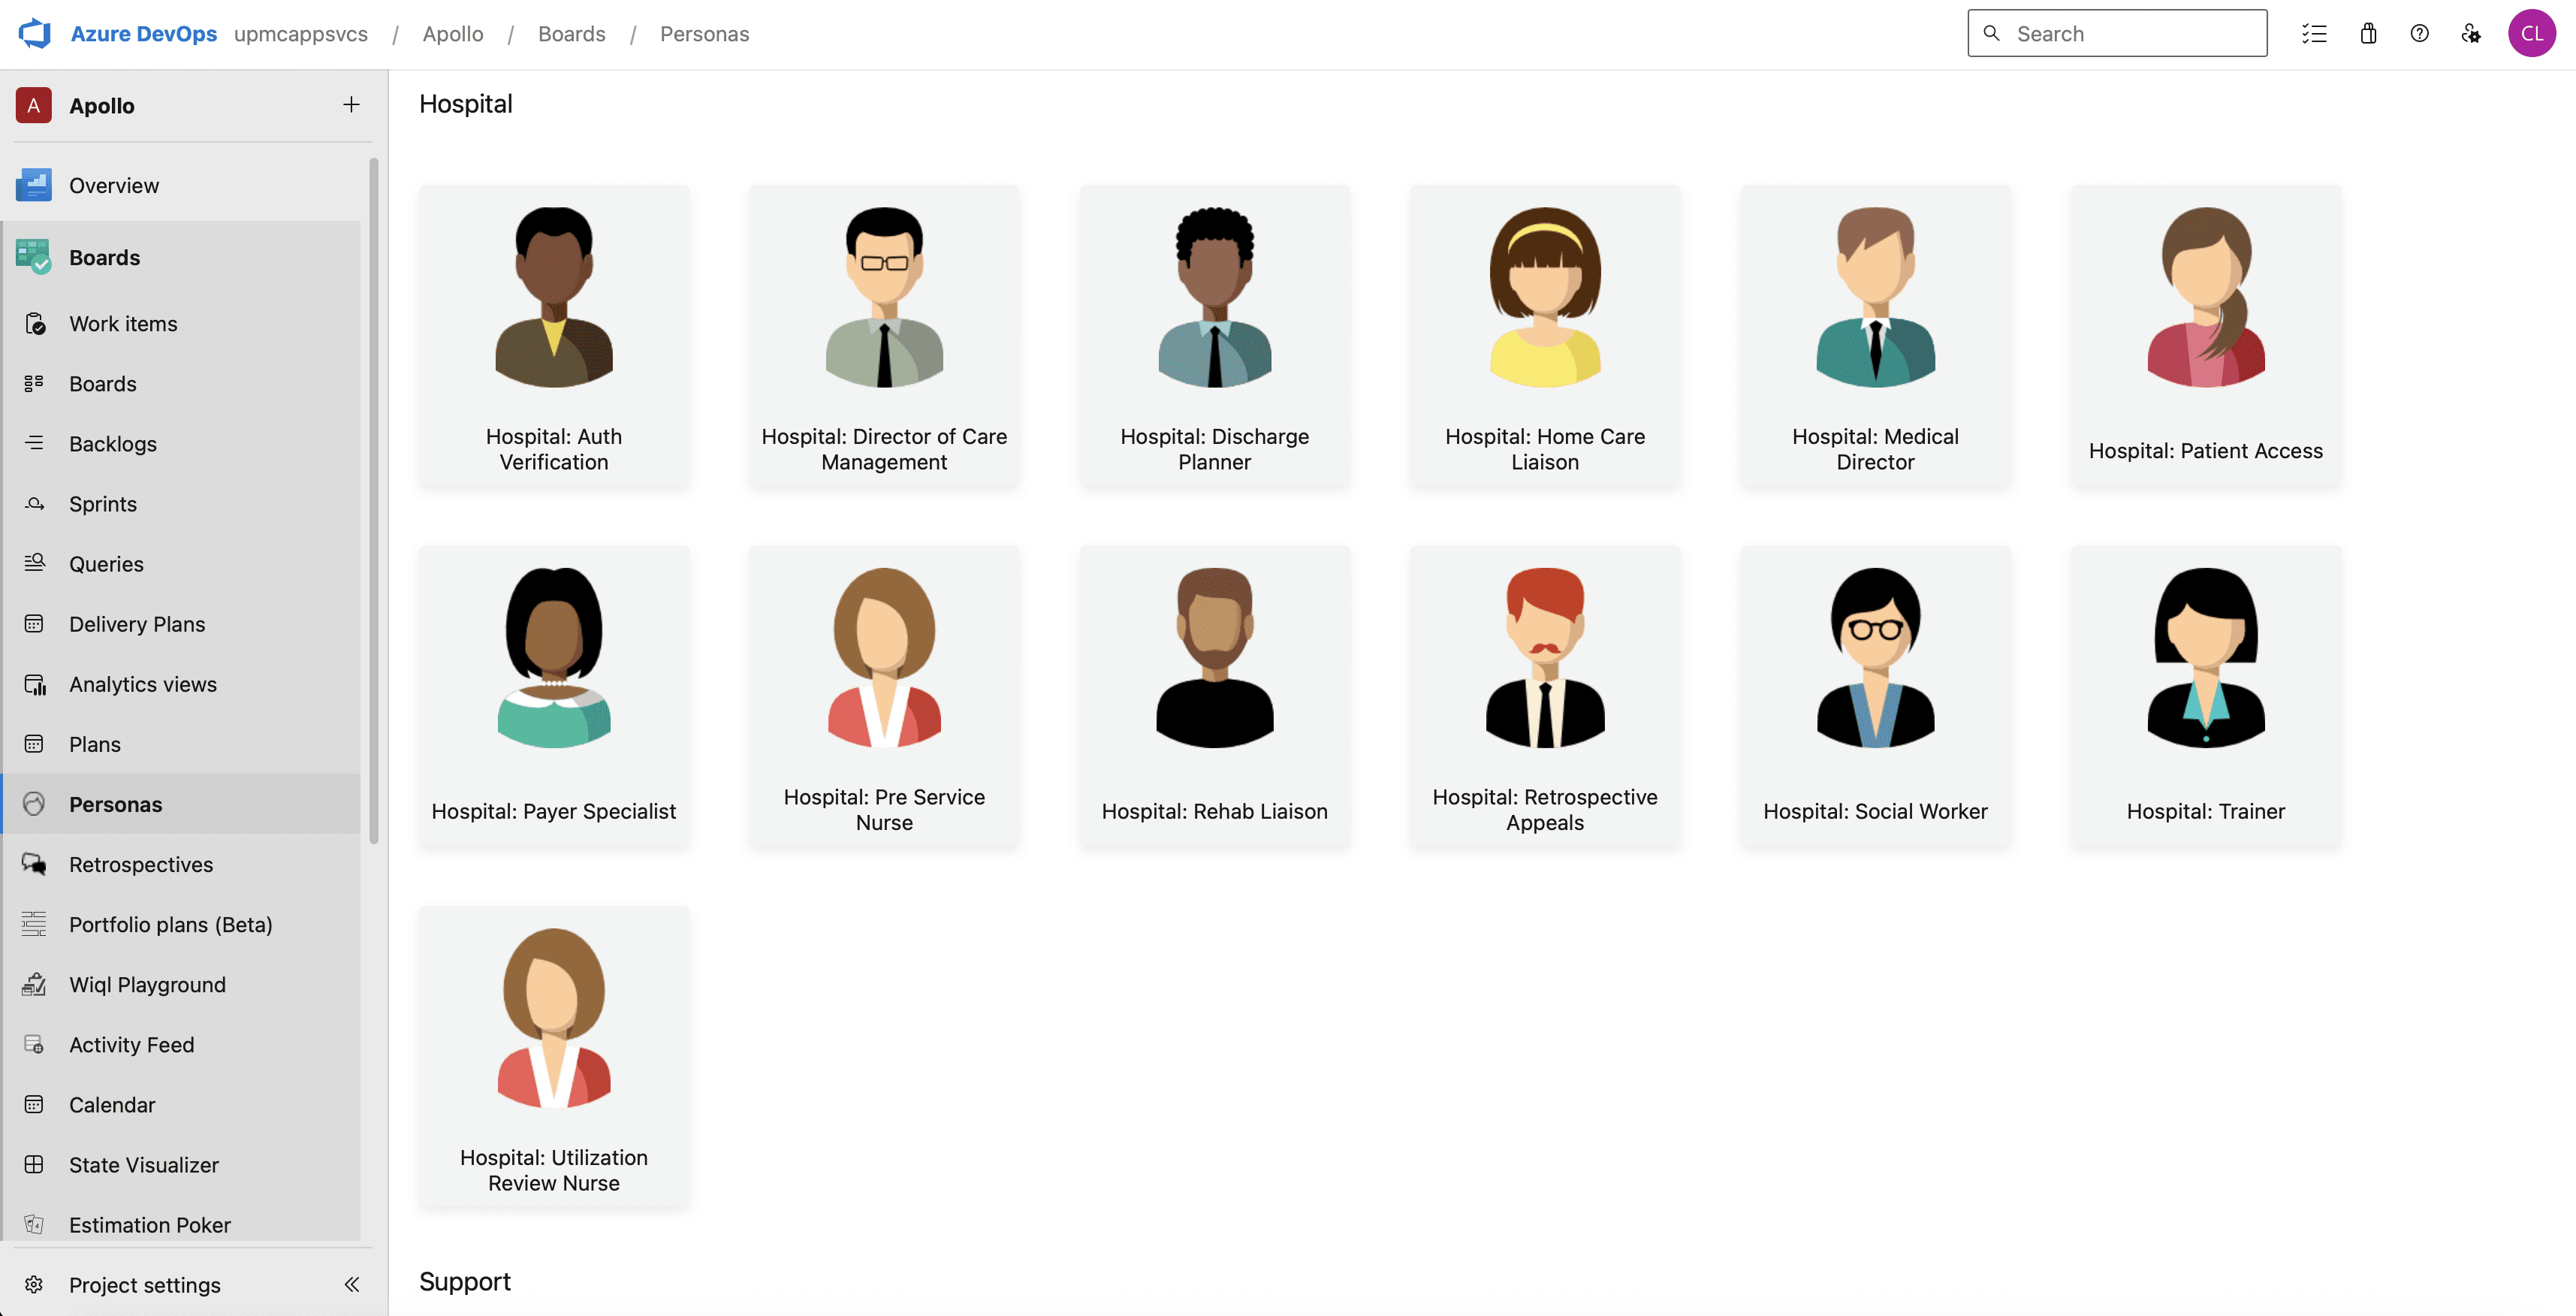Open the user settings icon in the header
2576x1316 pixels.
[x=2470, y=34]
